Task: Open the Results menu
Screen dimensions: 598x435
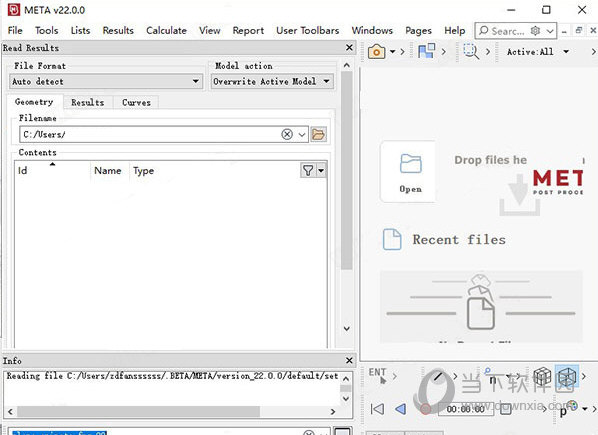Action: point(118,30)
